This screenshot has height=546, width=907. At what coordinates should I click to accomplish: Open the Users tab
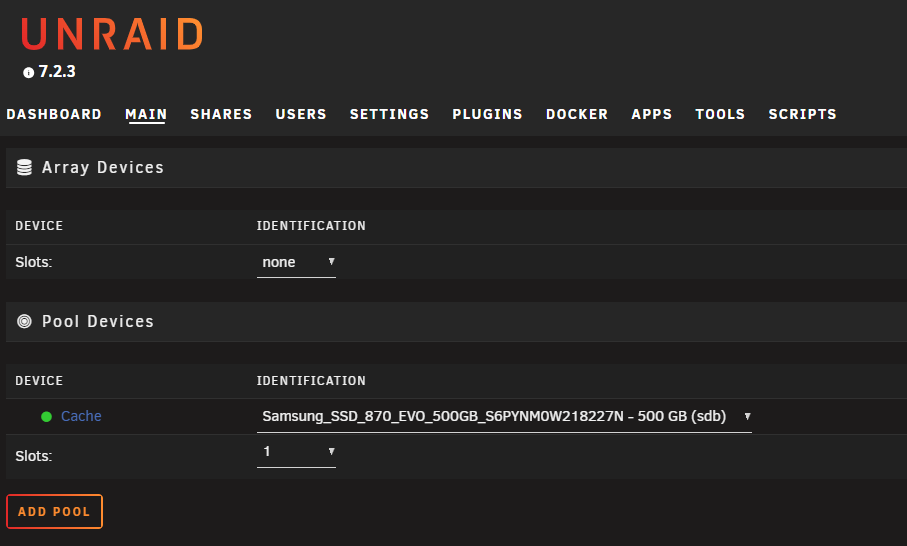(x=301, y=114)
